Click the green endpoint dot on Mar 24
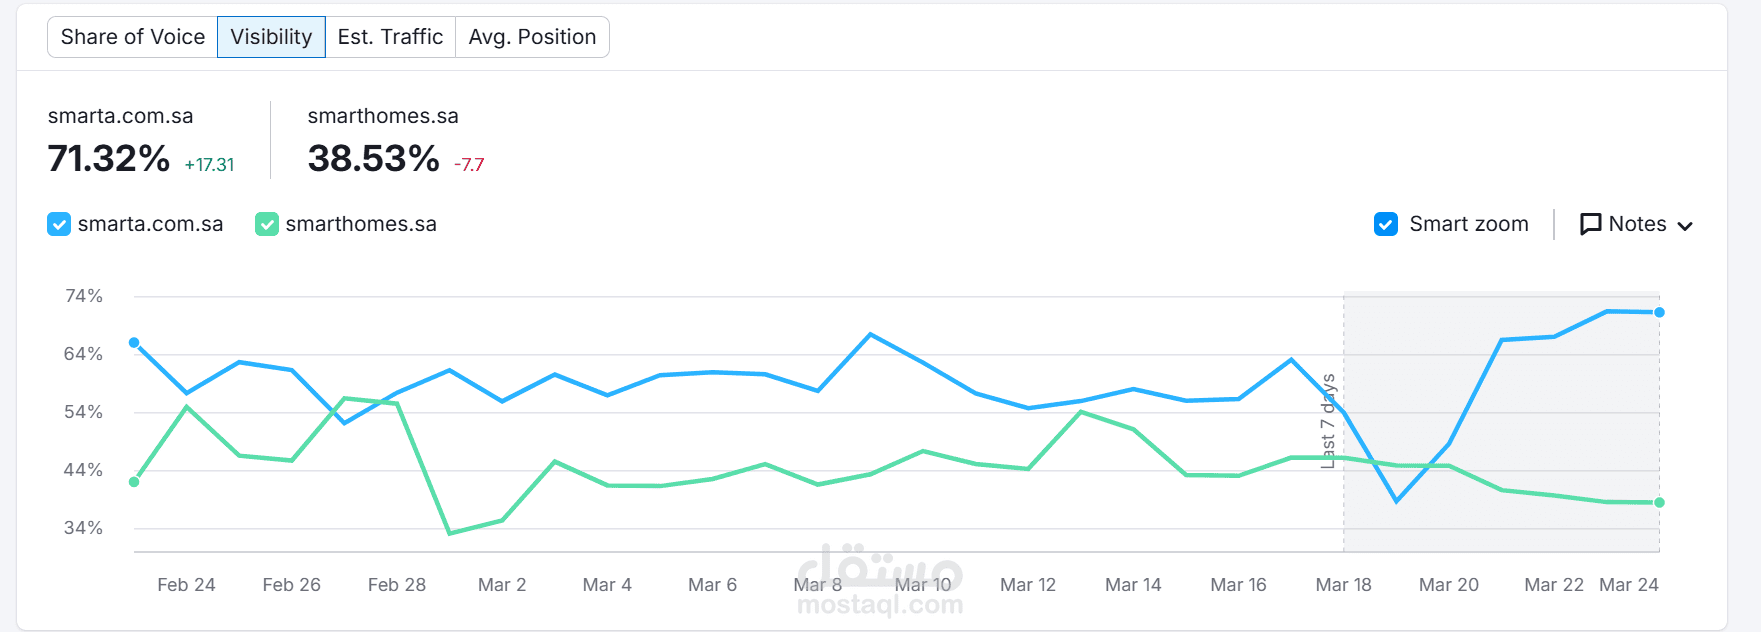This screenshot has width=1761, height=632. click(x=1659, y=503)
